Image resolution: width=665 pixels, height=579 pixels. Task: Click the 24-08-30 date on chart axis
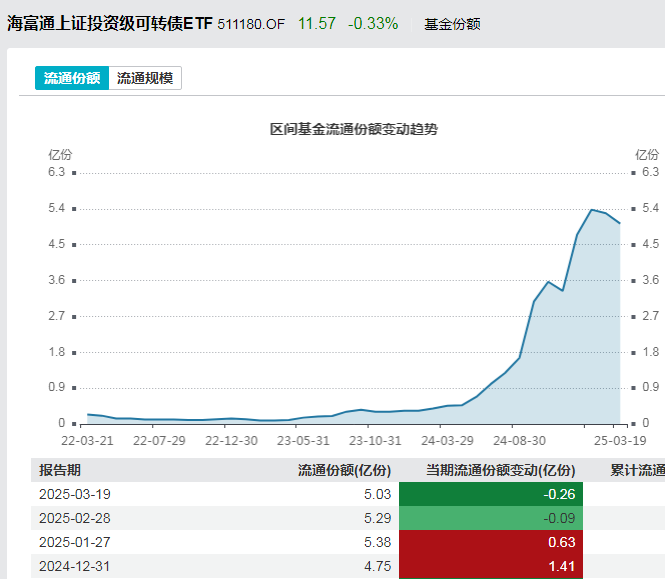[519, 439]
